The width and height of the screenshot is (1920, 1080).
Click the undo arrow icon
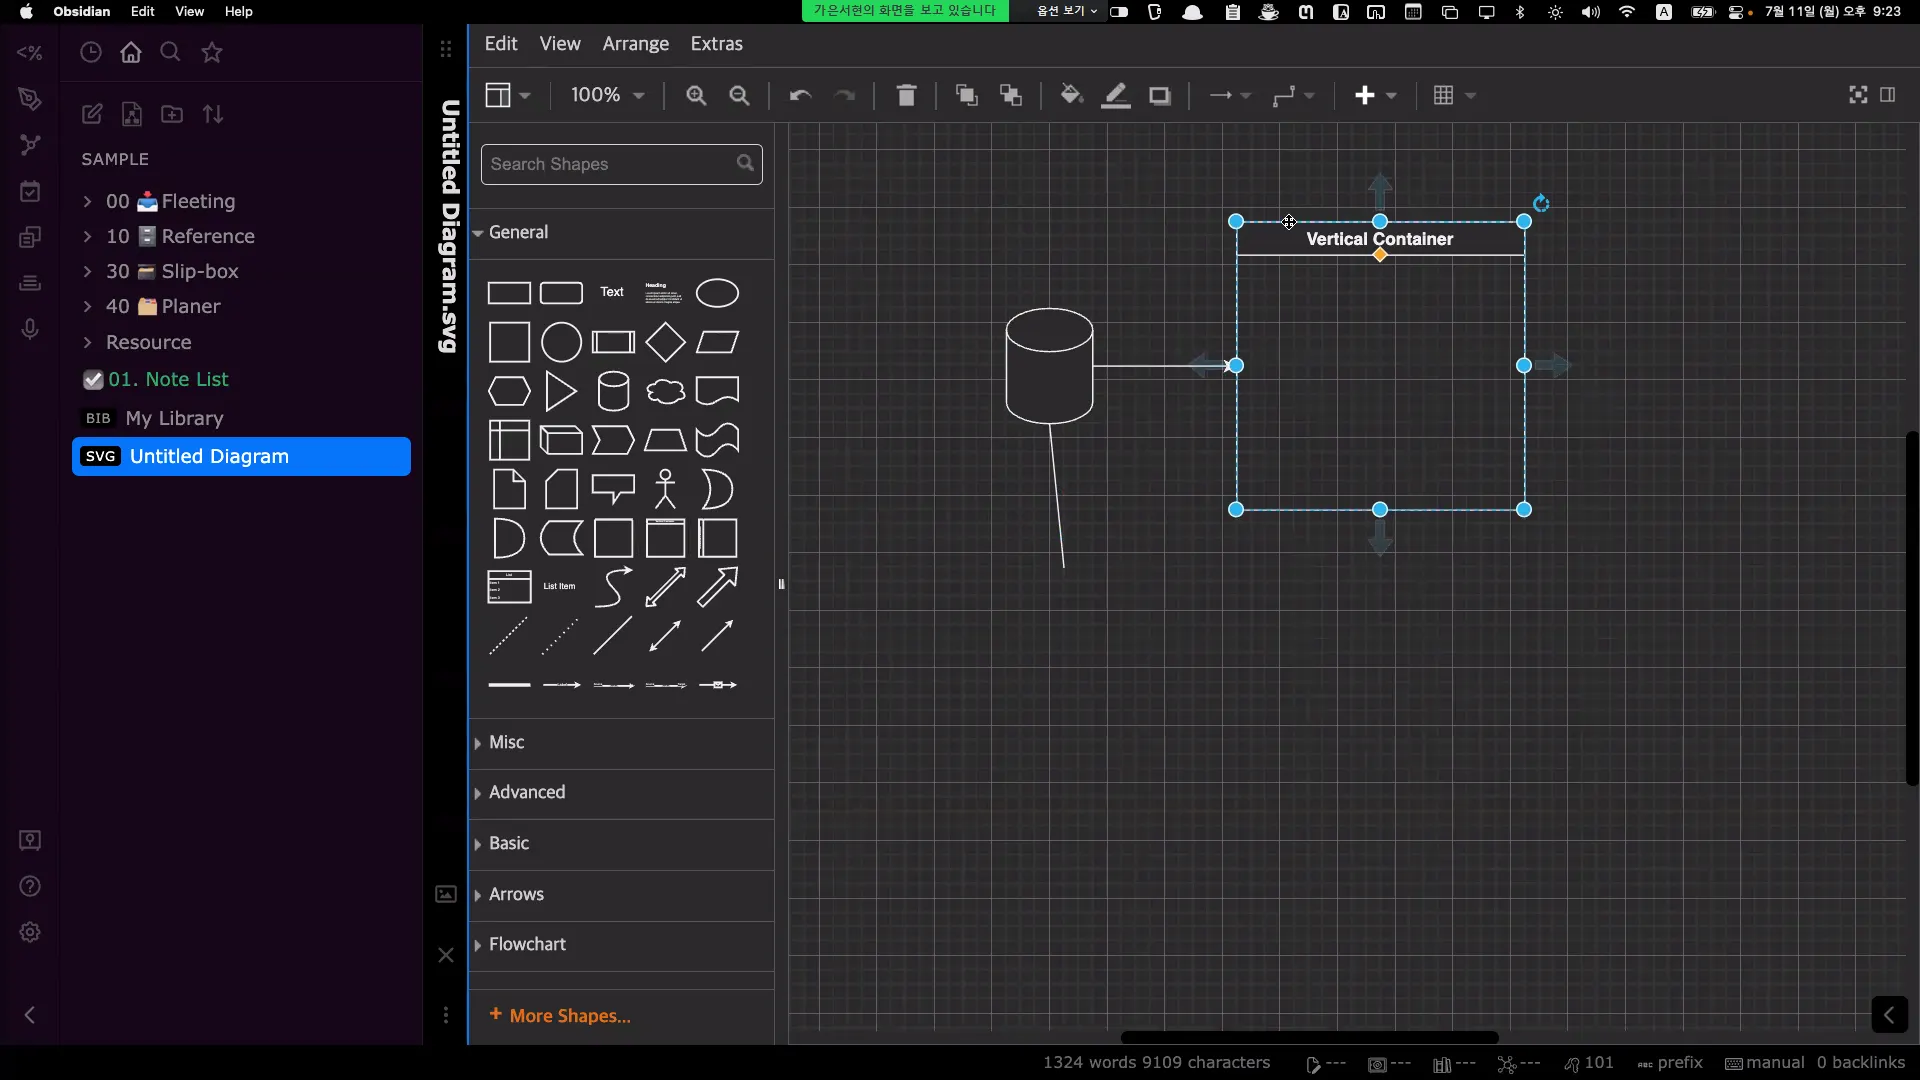click(x=800, y=95)
